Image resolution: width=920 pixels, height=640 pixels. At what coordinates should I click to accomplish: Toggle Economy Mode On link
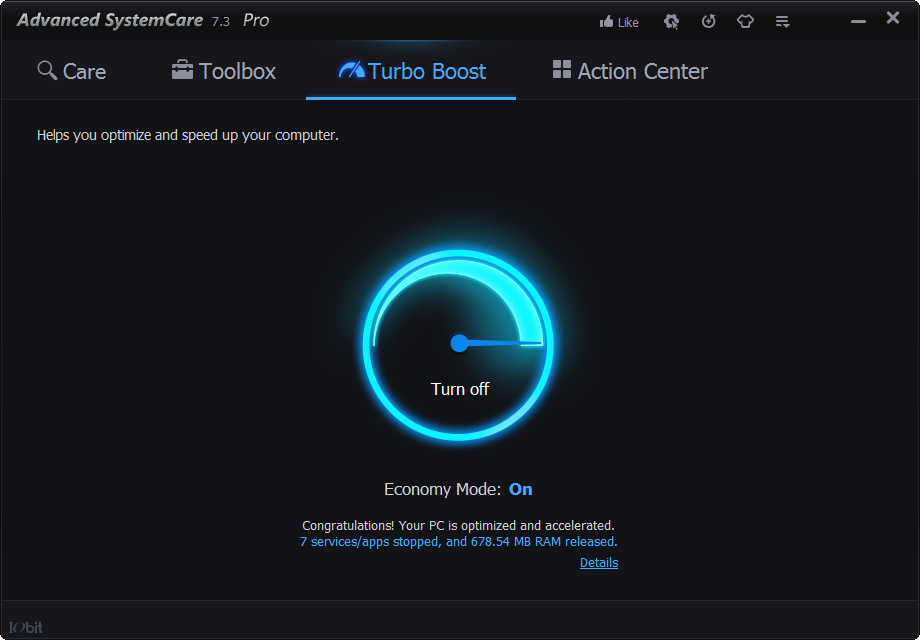[520, 489]
